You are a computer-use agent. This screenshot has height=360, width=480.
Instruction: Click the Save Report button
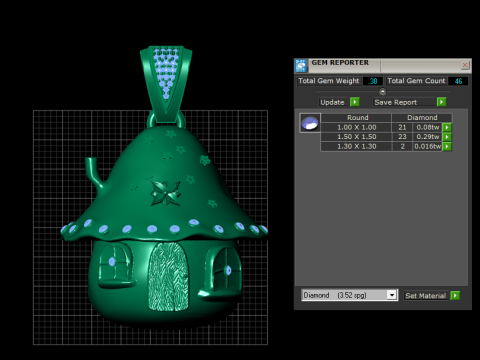point(404,102)
